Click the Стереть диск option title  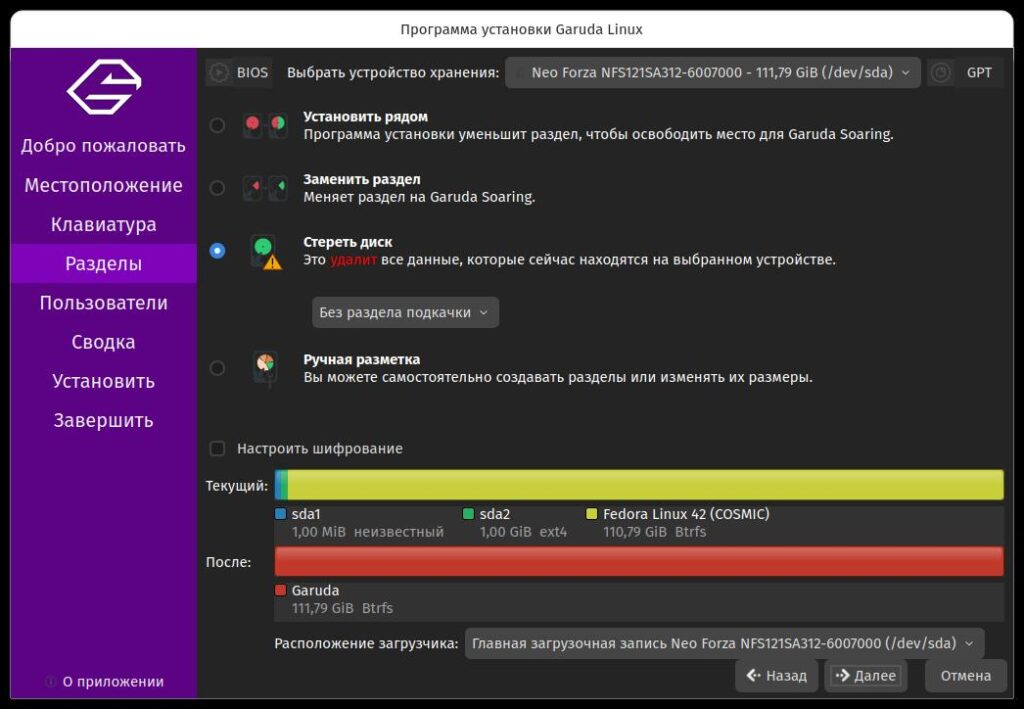click(347, 242)
